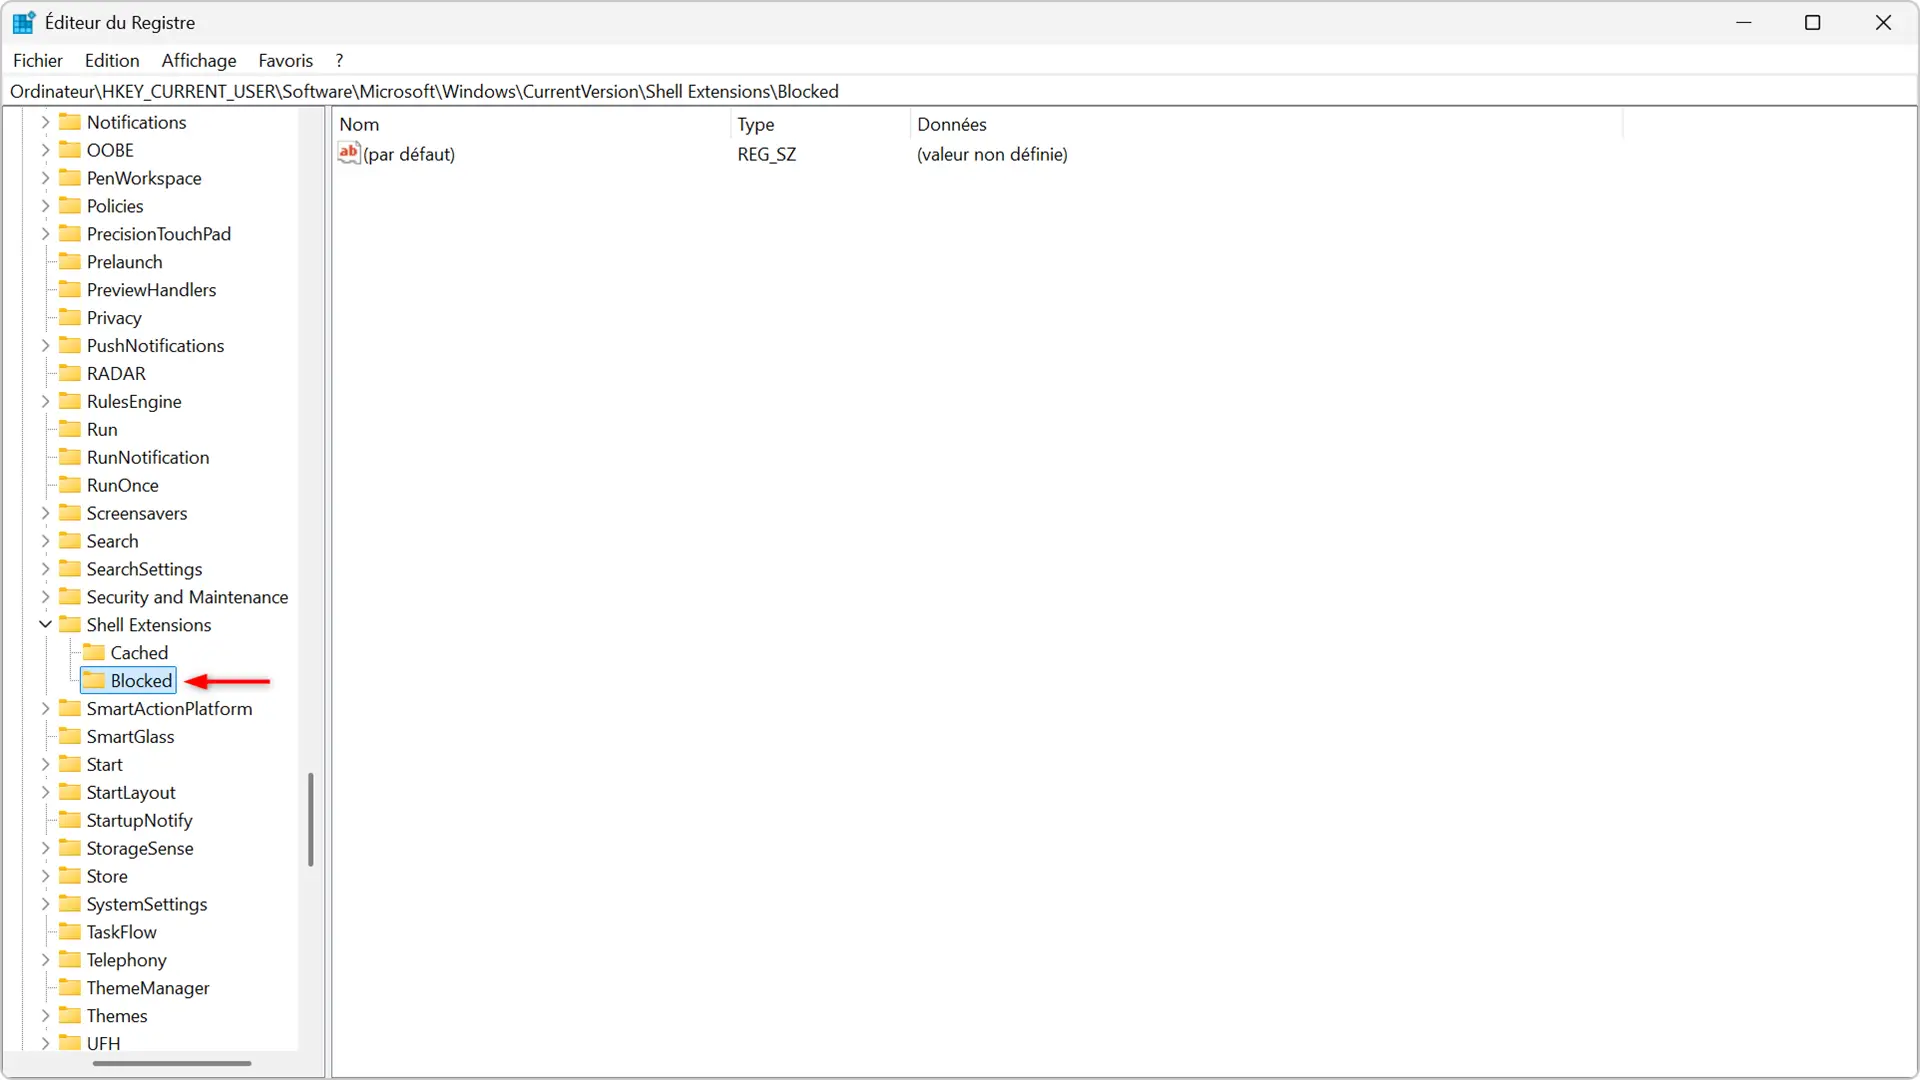This screenshot has height=1080, width=1920.
Task: Expand the PushNotifications key
Action: click(45, 346)
